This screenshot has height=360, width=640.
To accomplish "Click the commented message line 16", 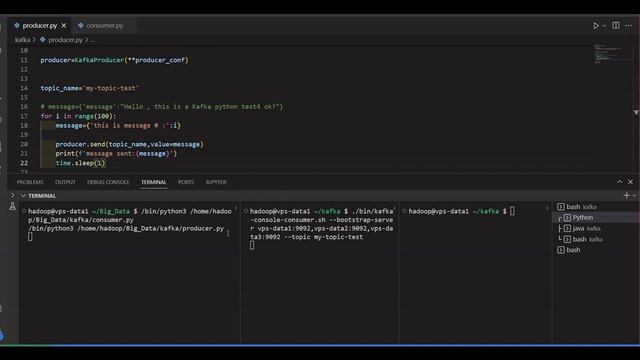I will [162, 107].
